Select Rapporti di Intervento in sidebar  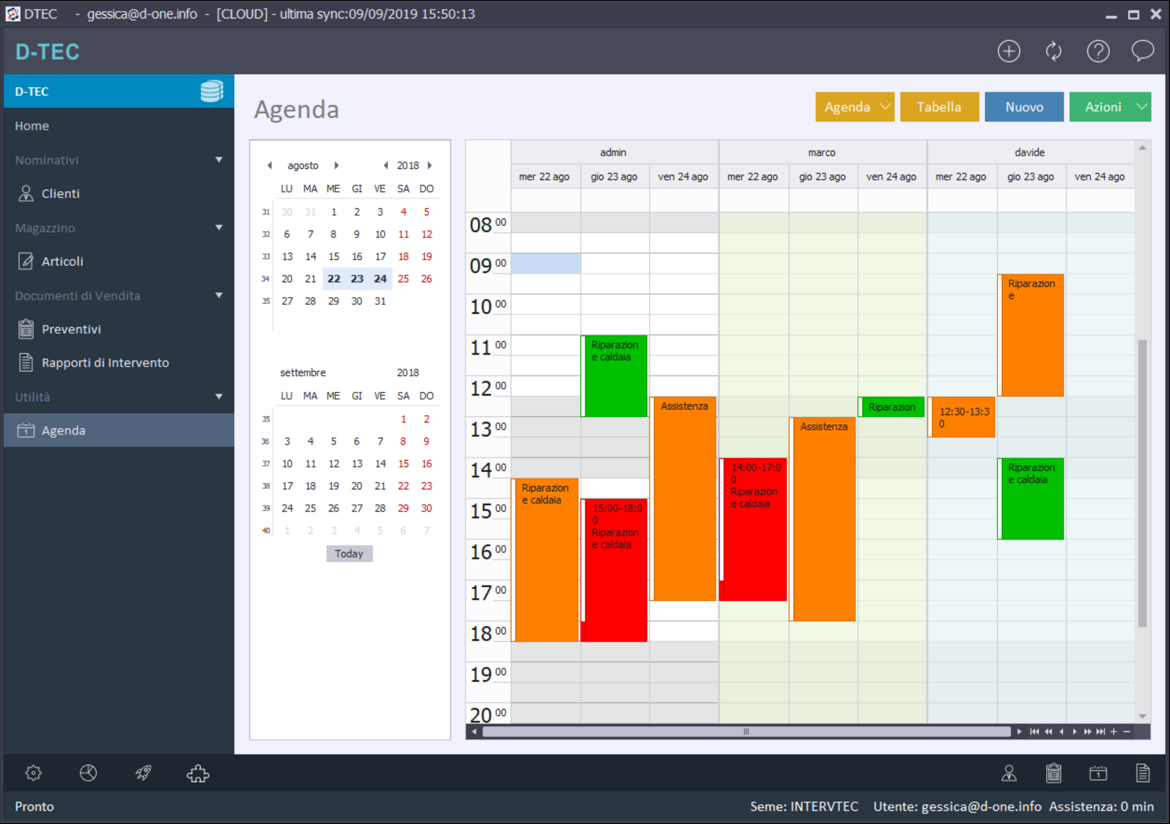point(105,363)
